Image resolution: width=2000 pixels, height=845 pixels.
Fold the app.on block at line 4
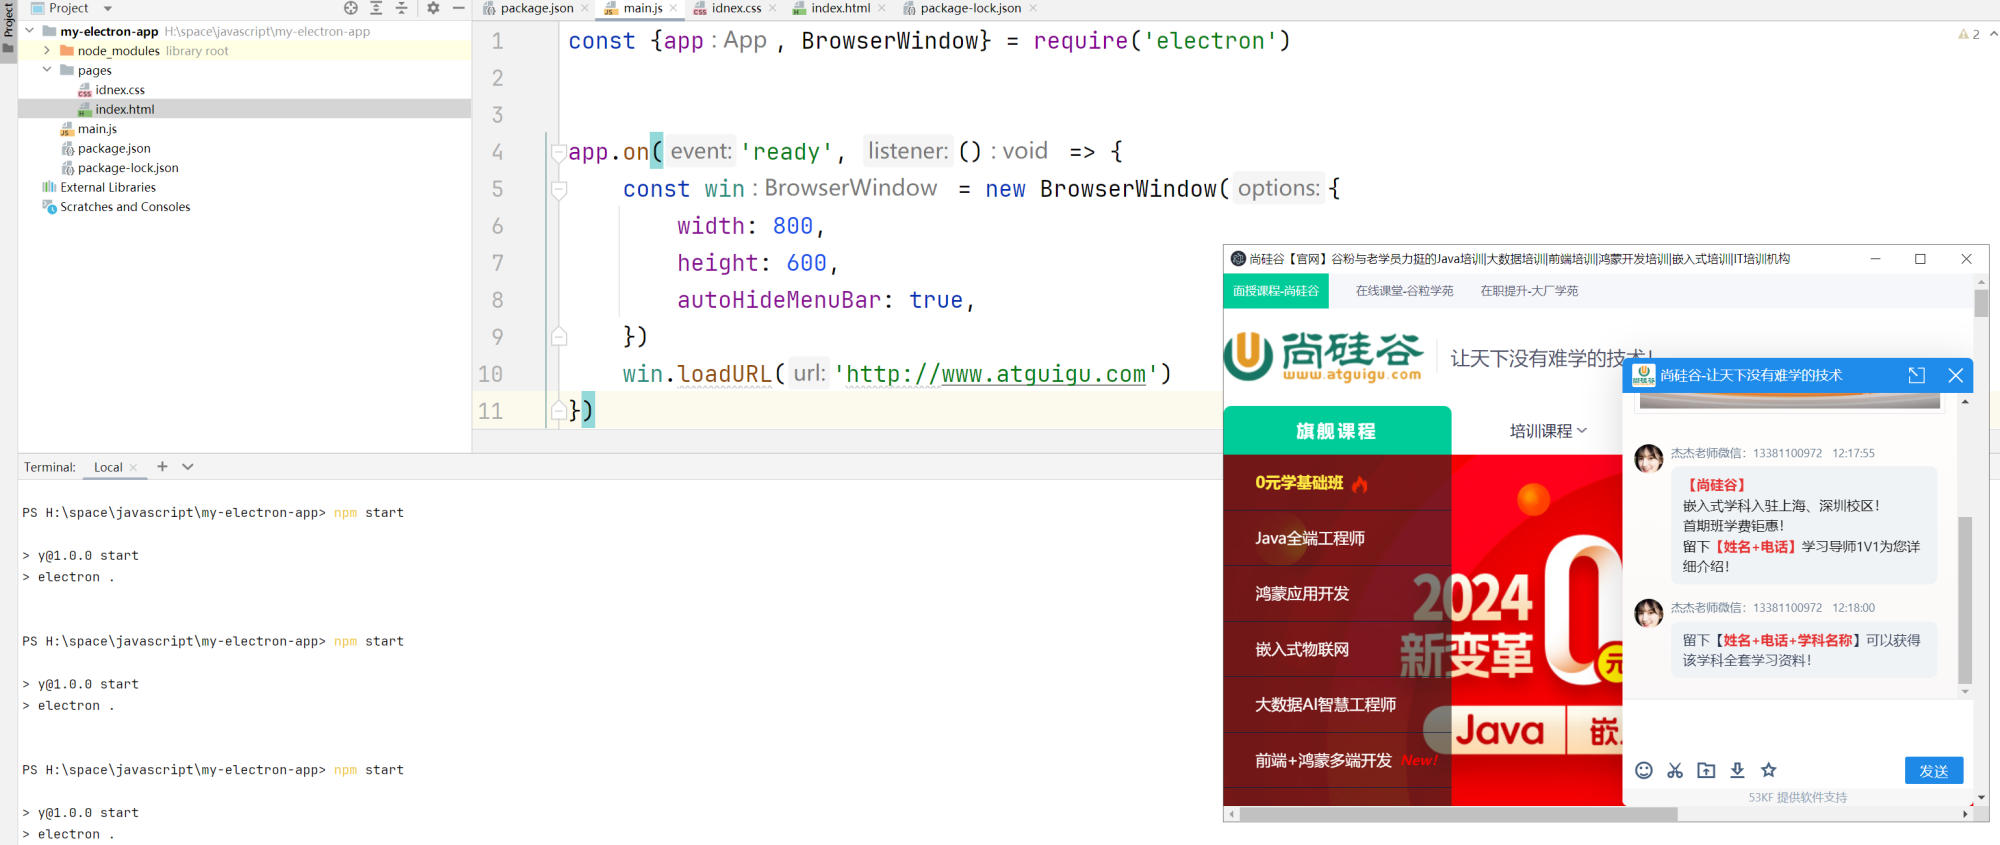click(x=559, y=152)
